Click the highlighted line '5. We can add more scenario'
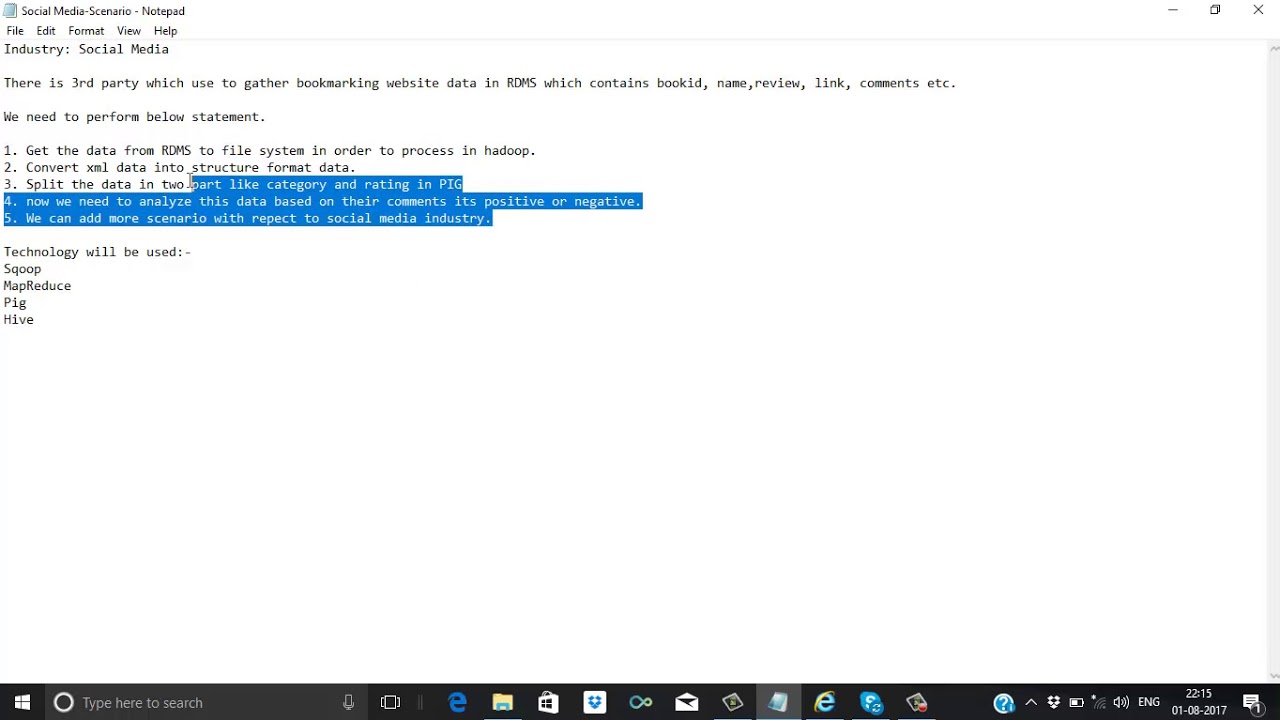Screen dimensions: 1280x720 click(x=247, y=218)
